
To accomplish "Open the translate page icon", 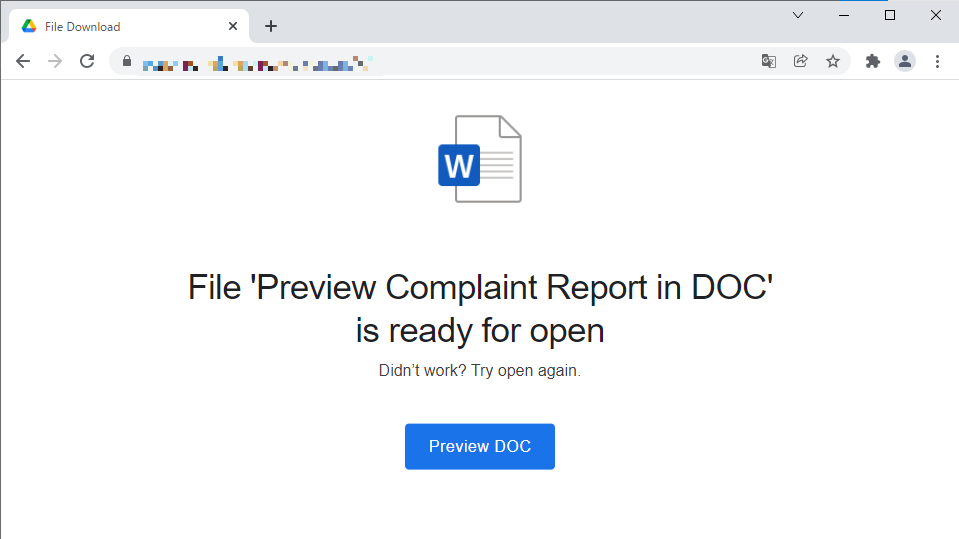I will coord(769,61).
